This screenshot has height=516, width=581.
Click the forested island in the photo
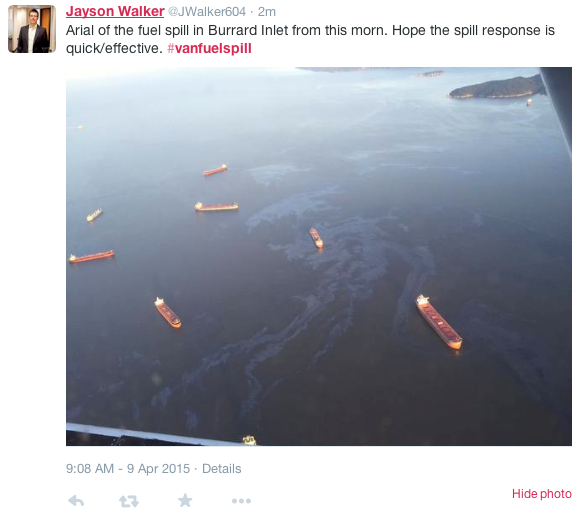[497, 87]
